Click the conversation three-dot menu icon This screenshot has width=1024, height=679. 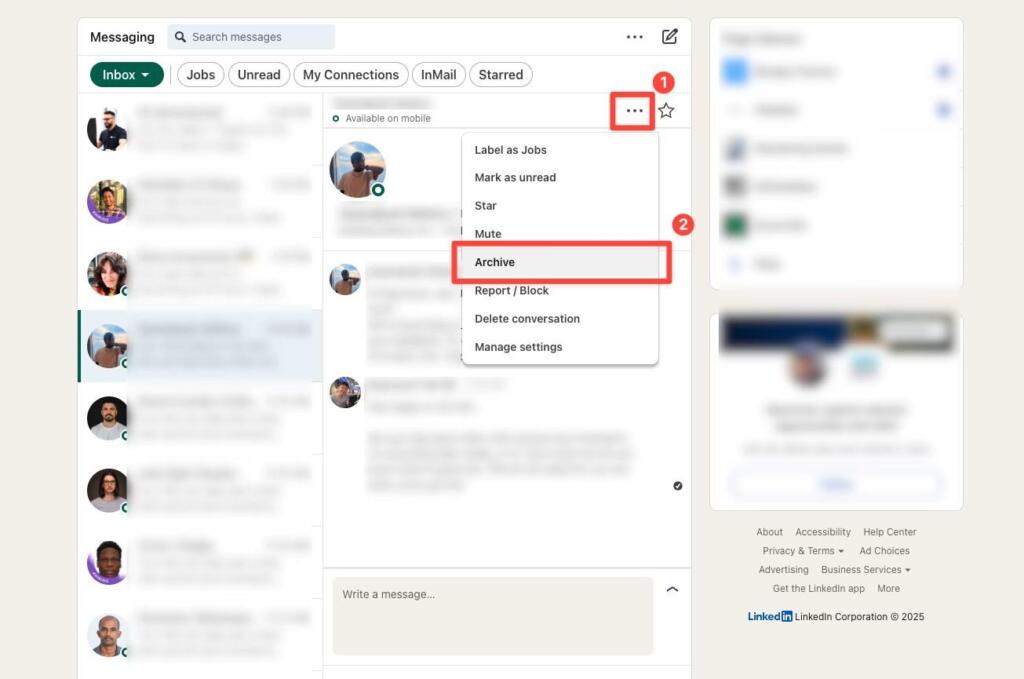(634, 111)
